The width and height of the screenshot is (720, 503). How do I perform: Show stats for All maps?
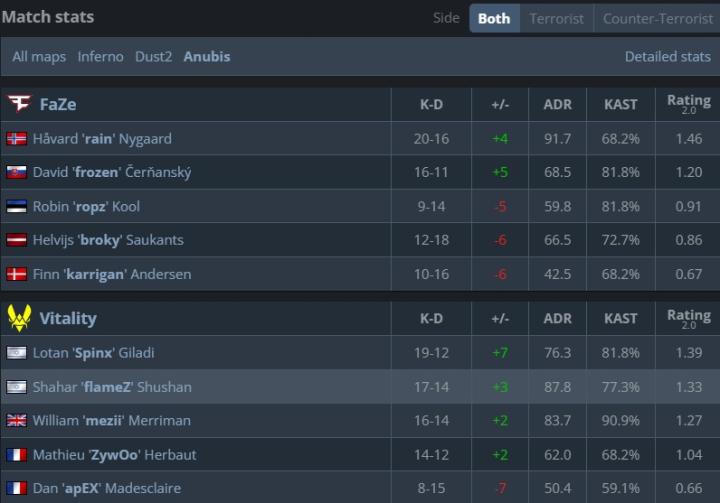point(39,56)
